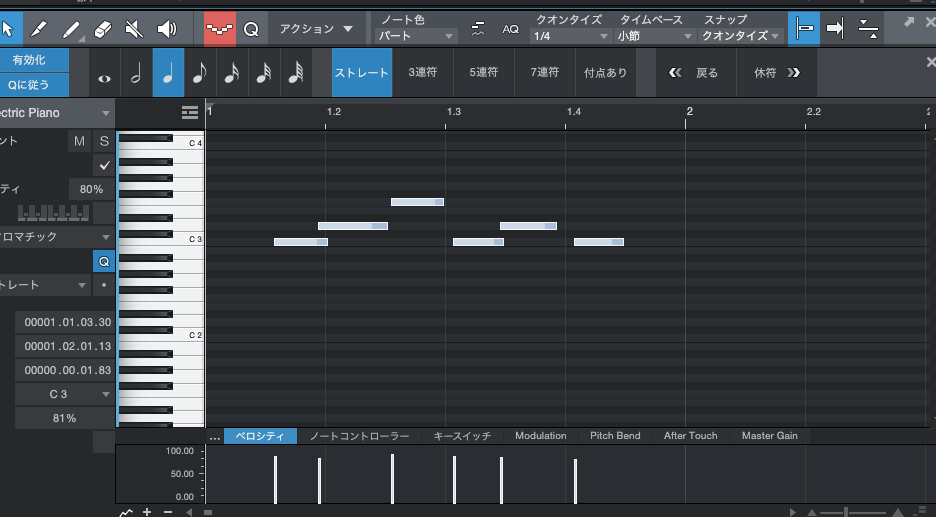The width and height of the screenshot is (936, 517).
Task: Open the C 3 pitch dropdown
Action: pyautogui.click(x=65, y=394)
